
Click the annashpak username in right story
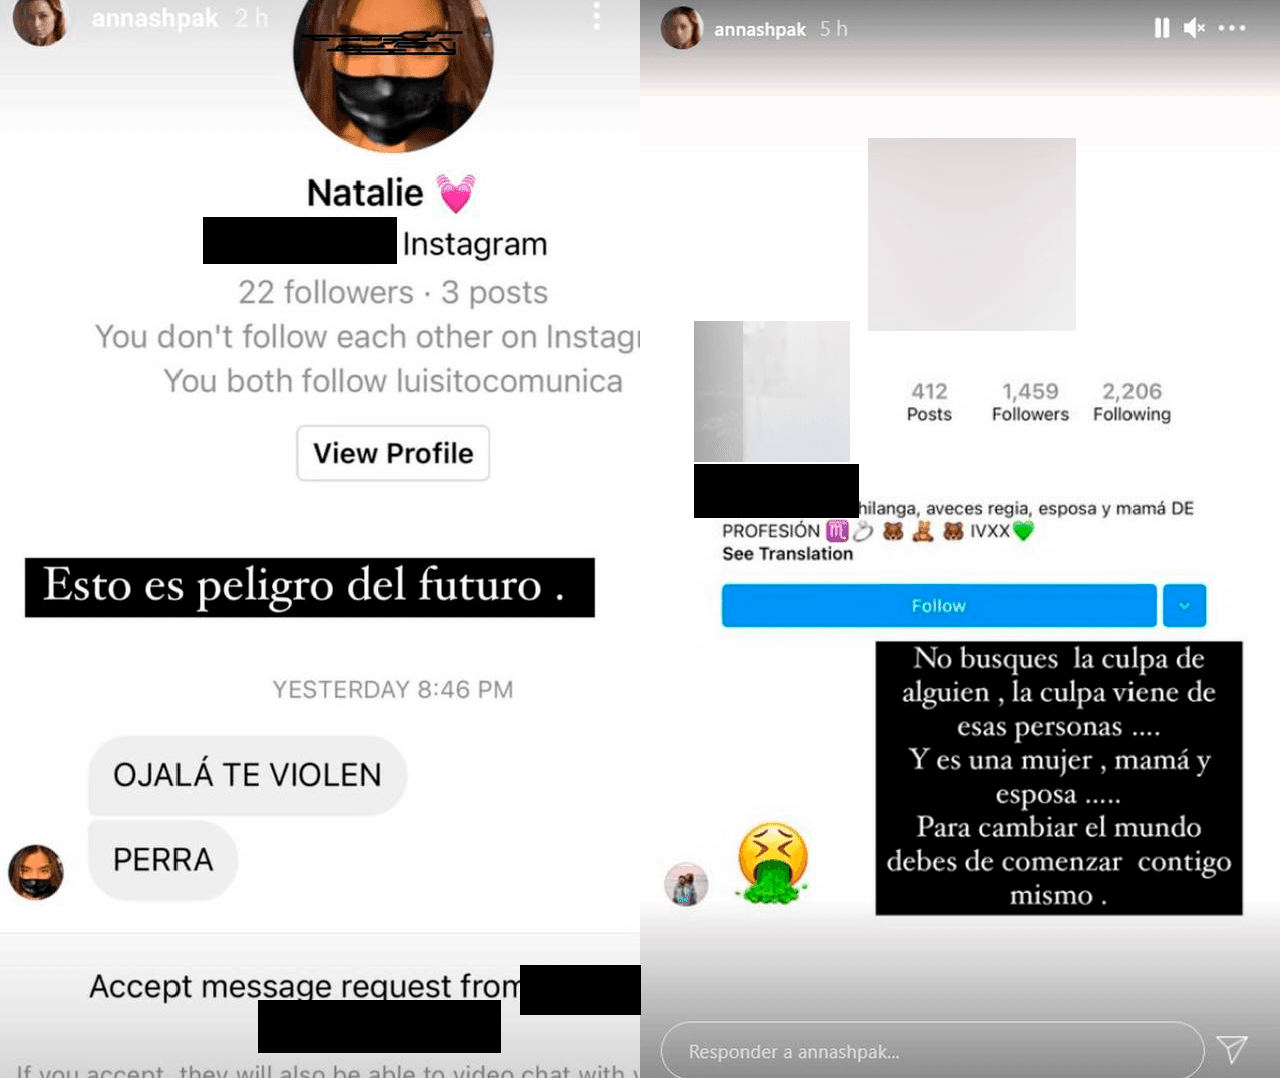pyautogui.click(x=760, y=29)
